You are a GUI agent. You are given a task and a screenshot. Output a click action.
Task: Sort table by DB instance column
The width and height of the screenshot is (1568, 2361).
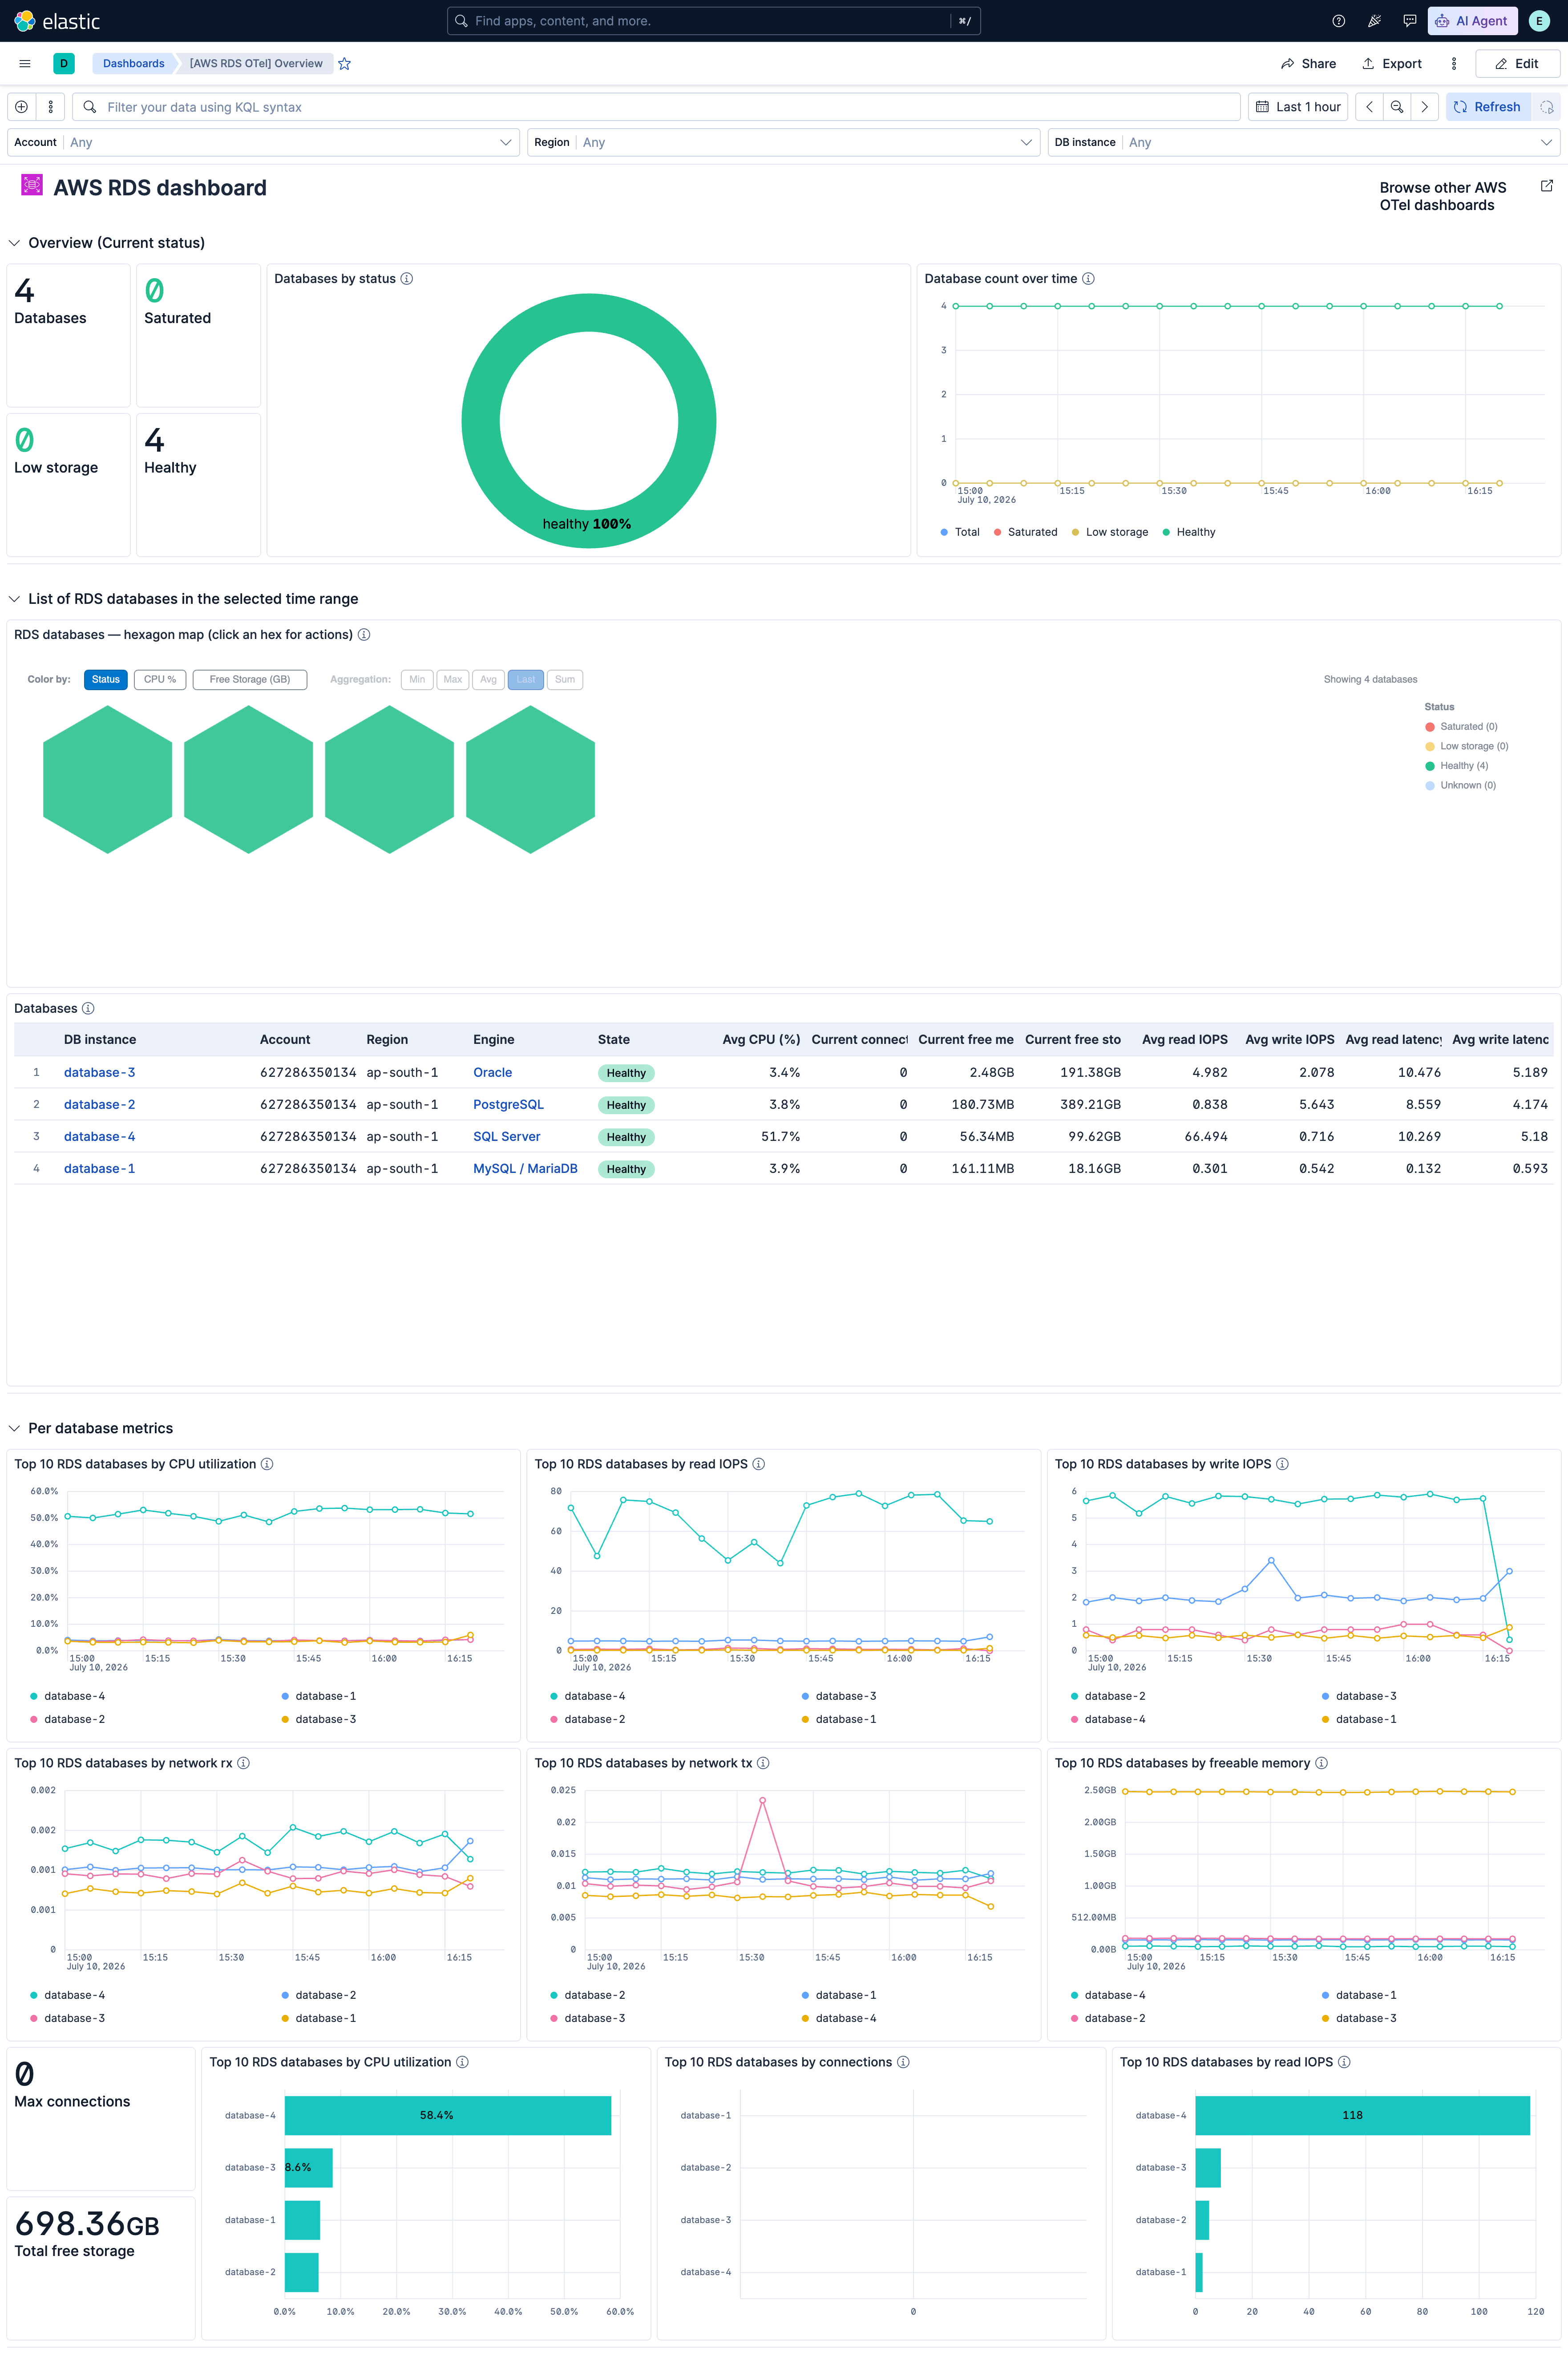(x=100, y=1040)
